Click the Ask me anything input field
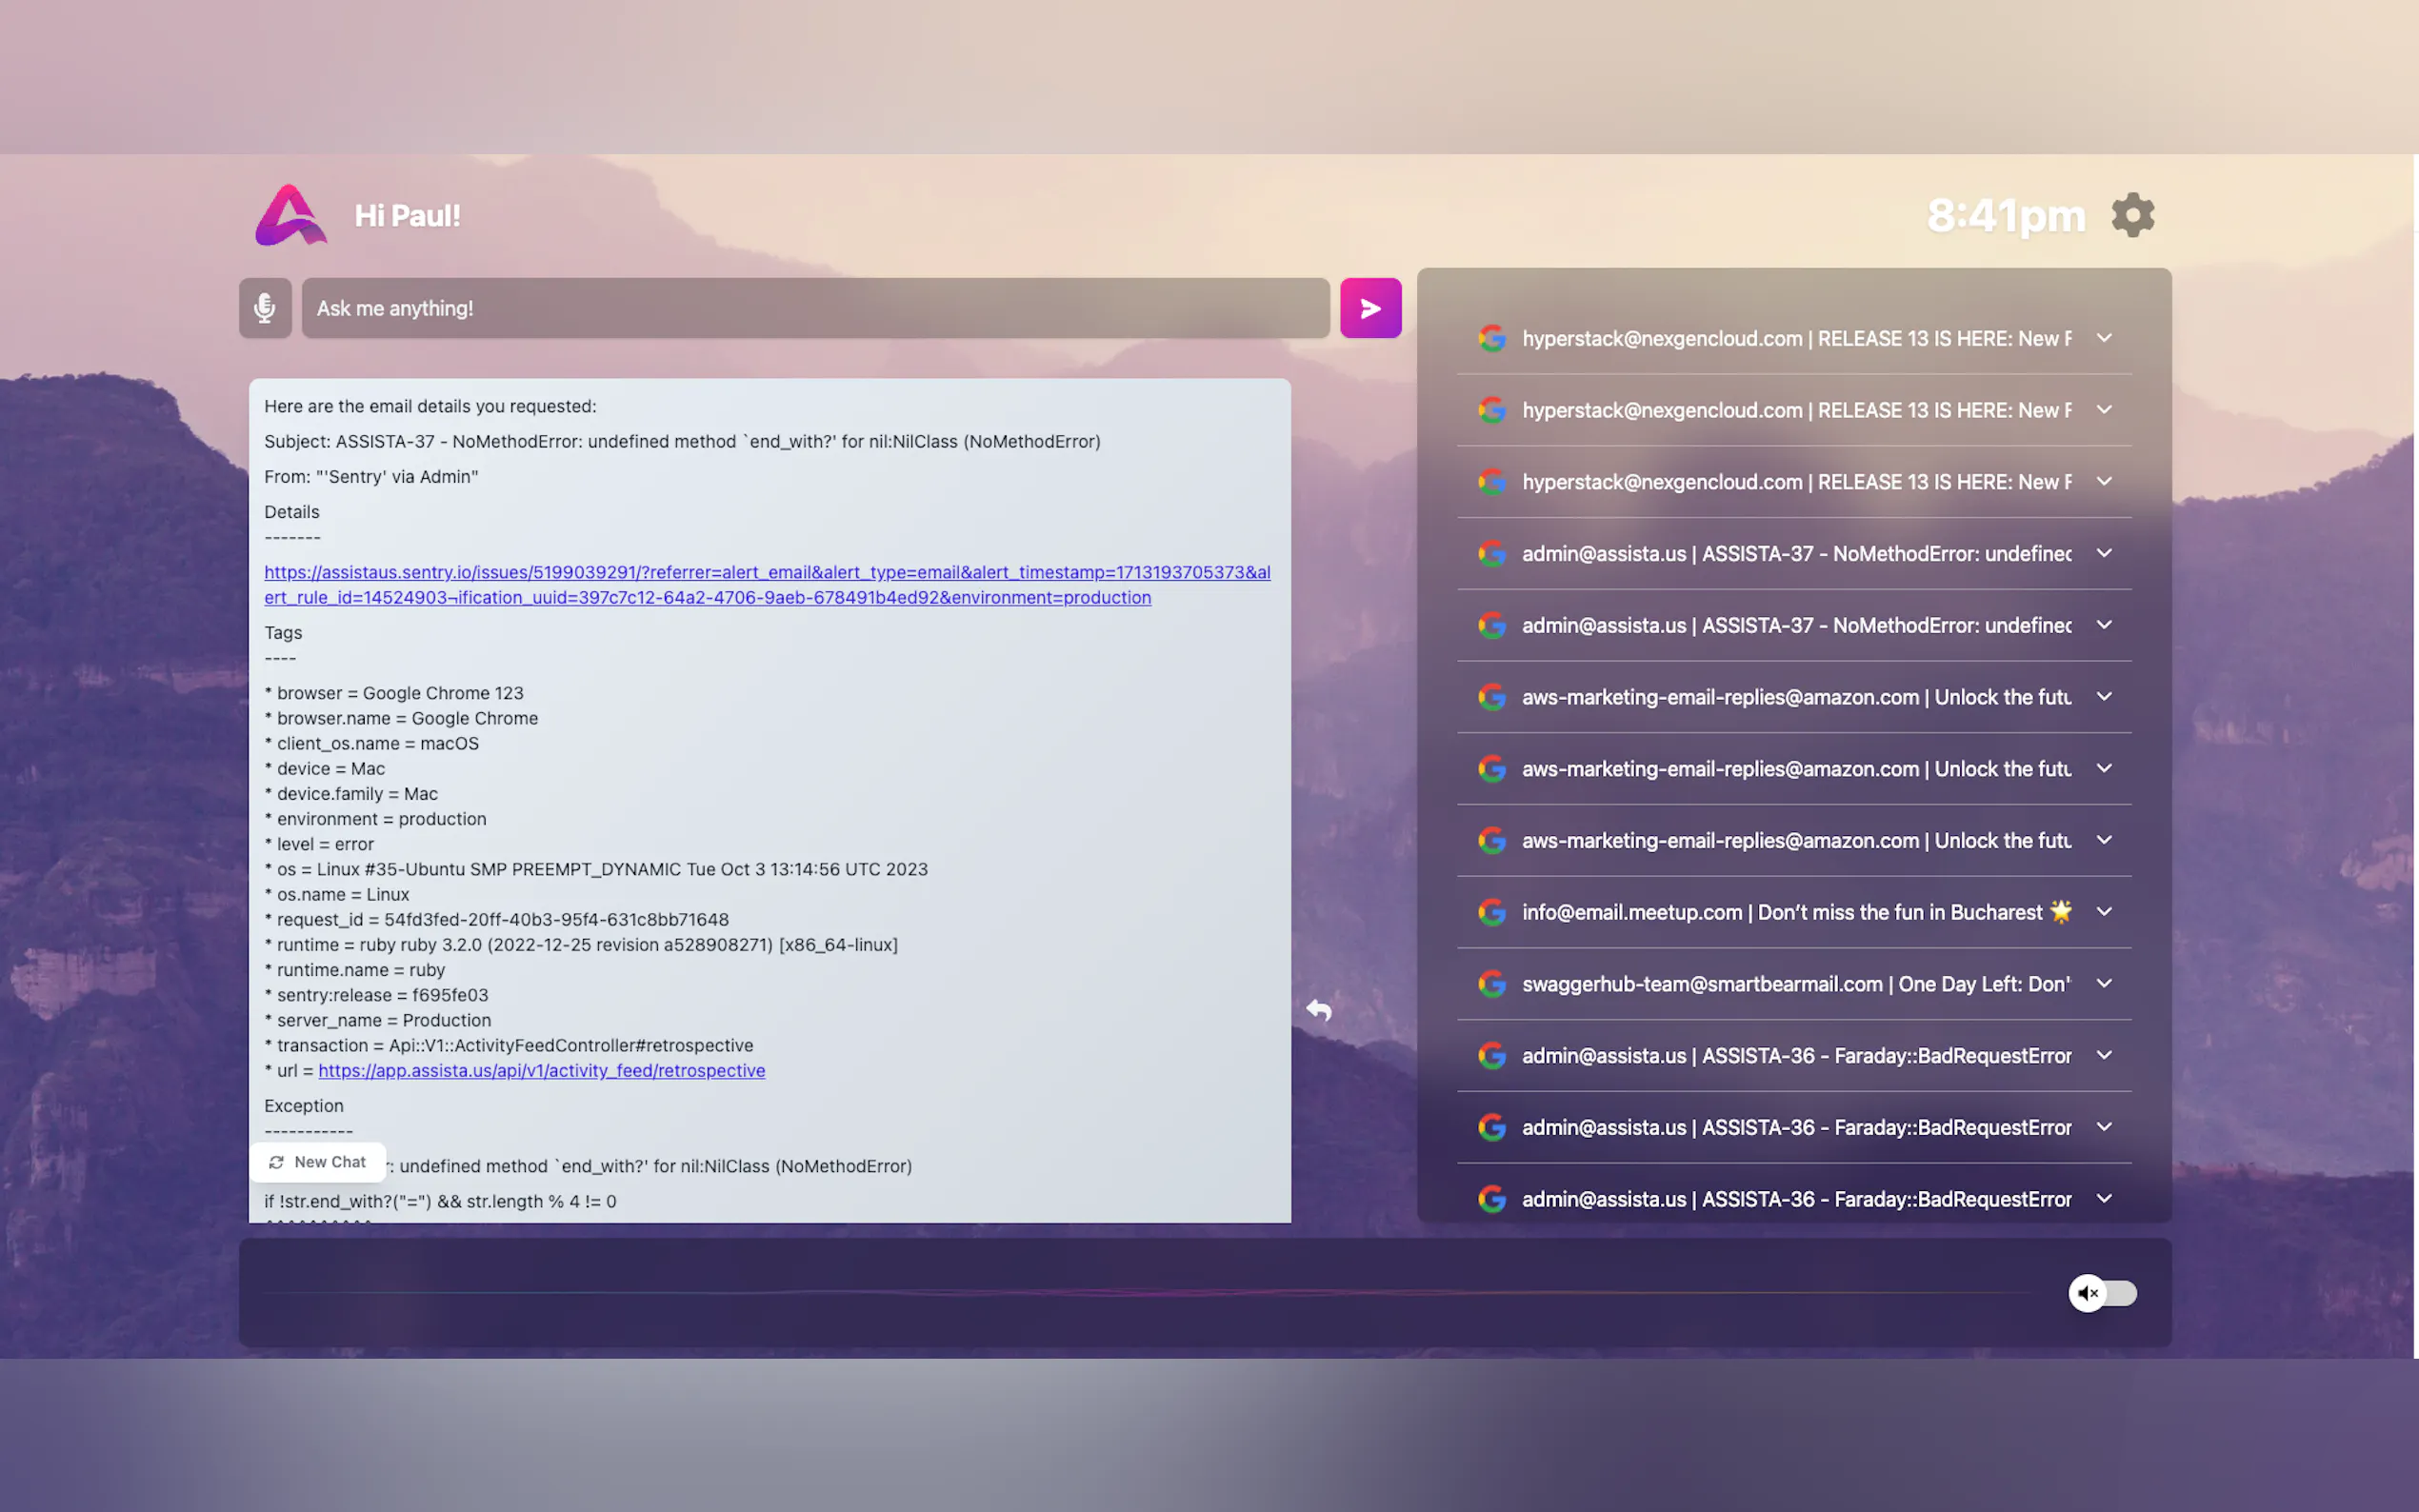The height and width of the screenshot is (1512, 2419). 814,308
